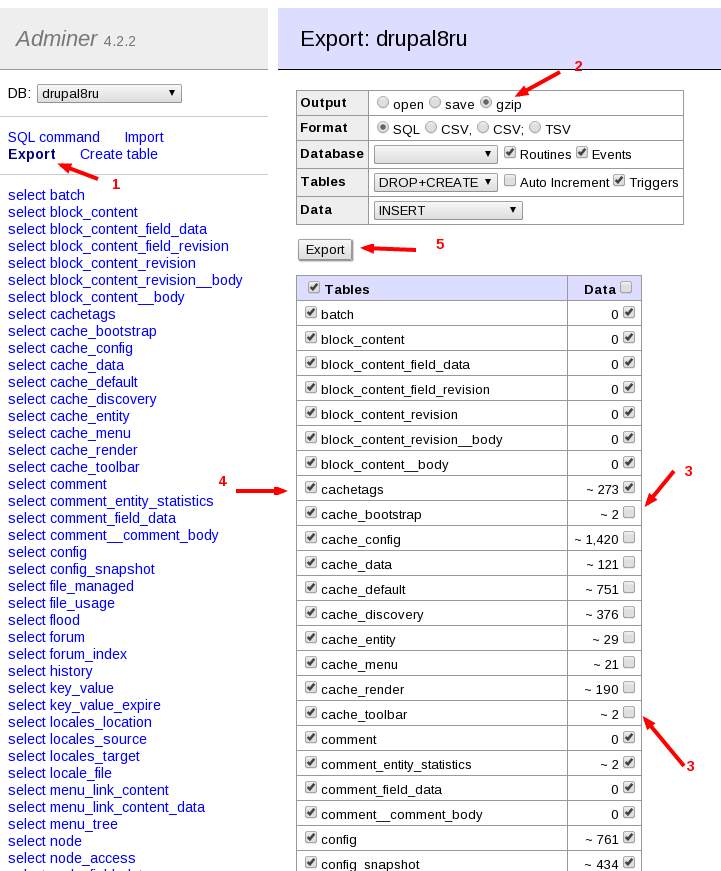Toggle the config data checkbox
The height and width of the screenshot is (871, 721).
[629, 837]
